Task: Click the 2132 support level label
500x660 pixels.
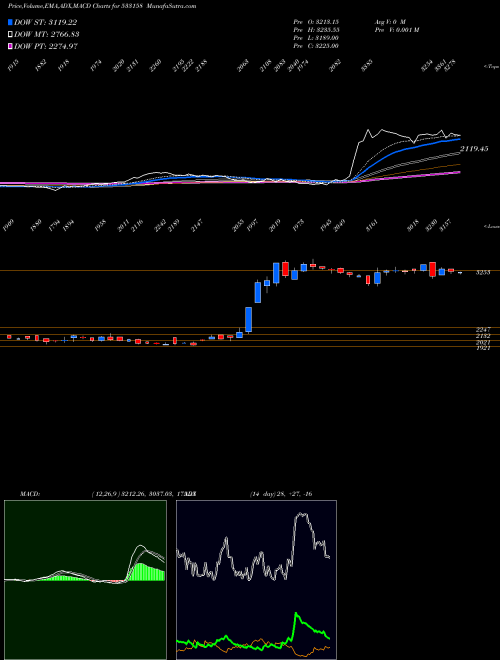Action: 483,336
